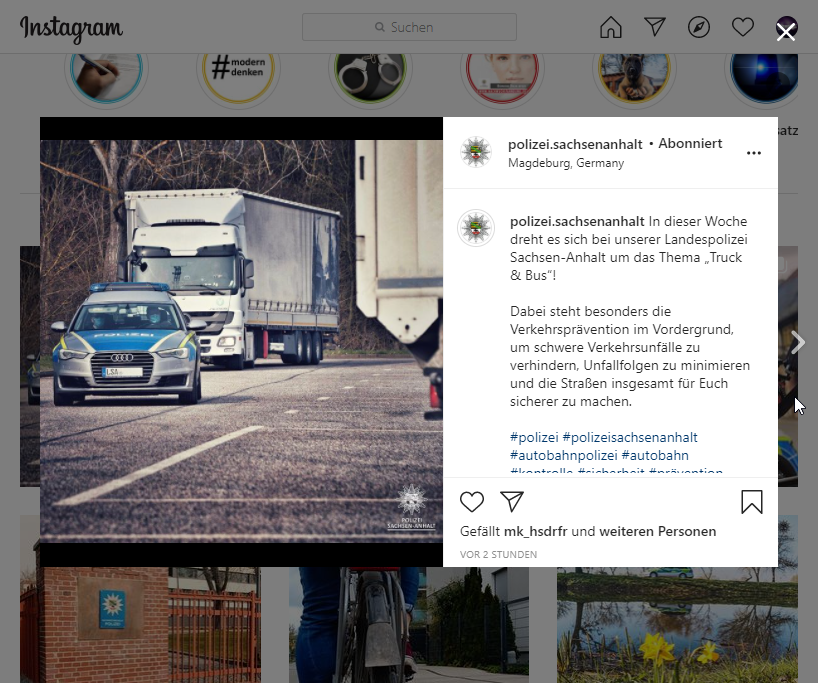Click the #polizeisachsenanhalt hashtag
Viewport: 818px width, 683px height.
[x=630, y=437]
